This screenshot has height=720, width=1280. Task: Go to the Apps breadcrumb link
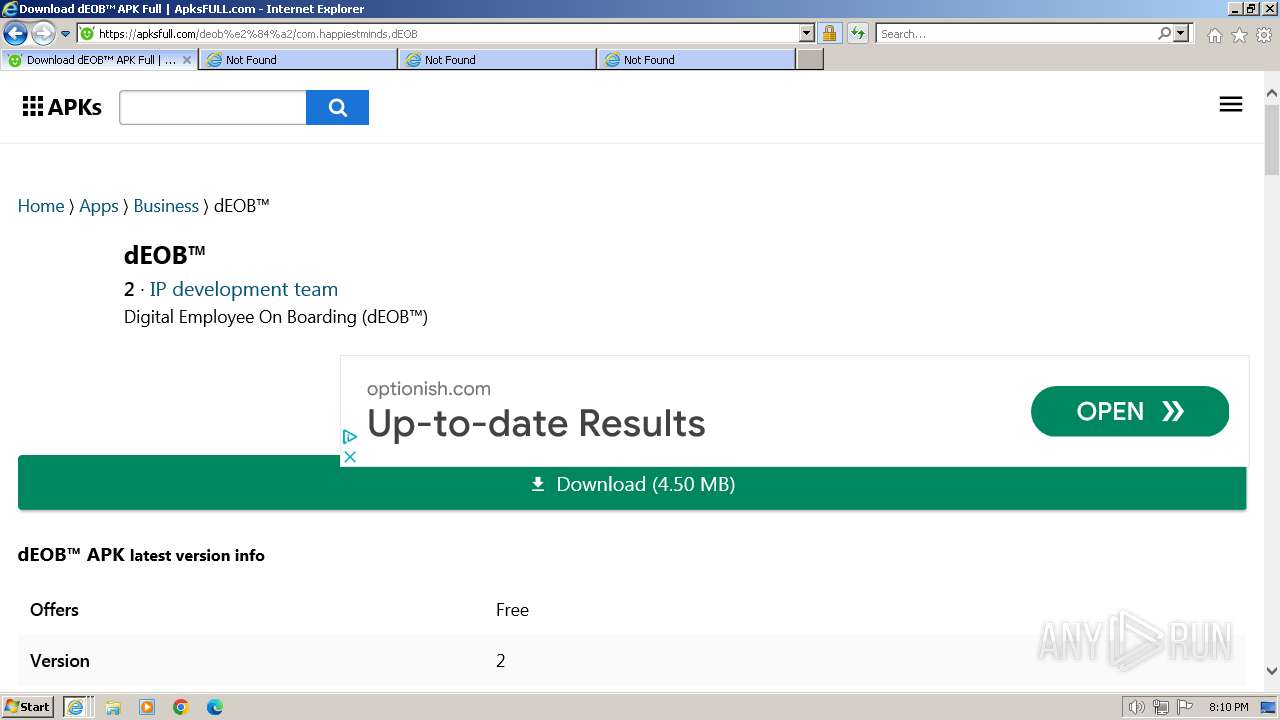(x=99, y=206)
